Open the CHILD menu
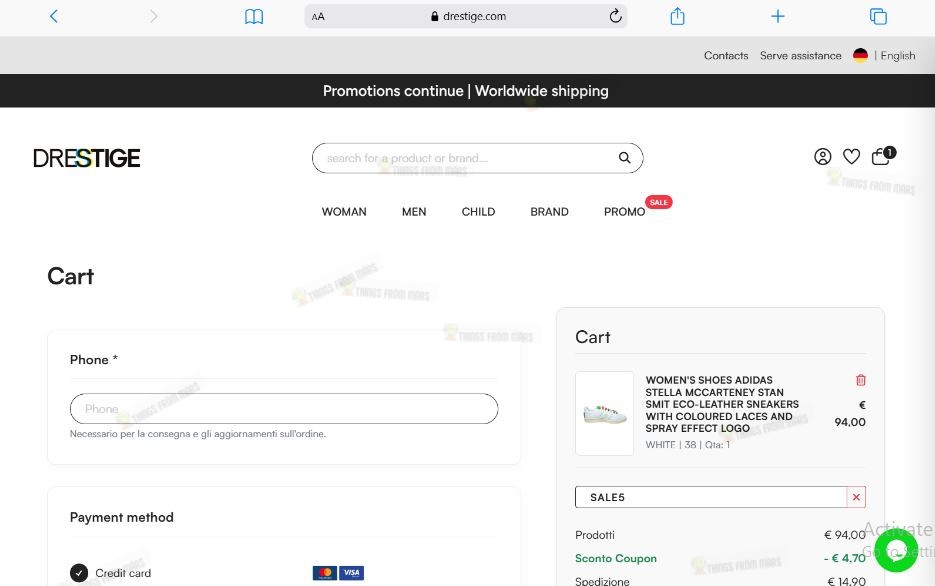Screen dimensions: 935x586 coord(478,212)
